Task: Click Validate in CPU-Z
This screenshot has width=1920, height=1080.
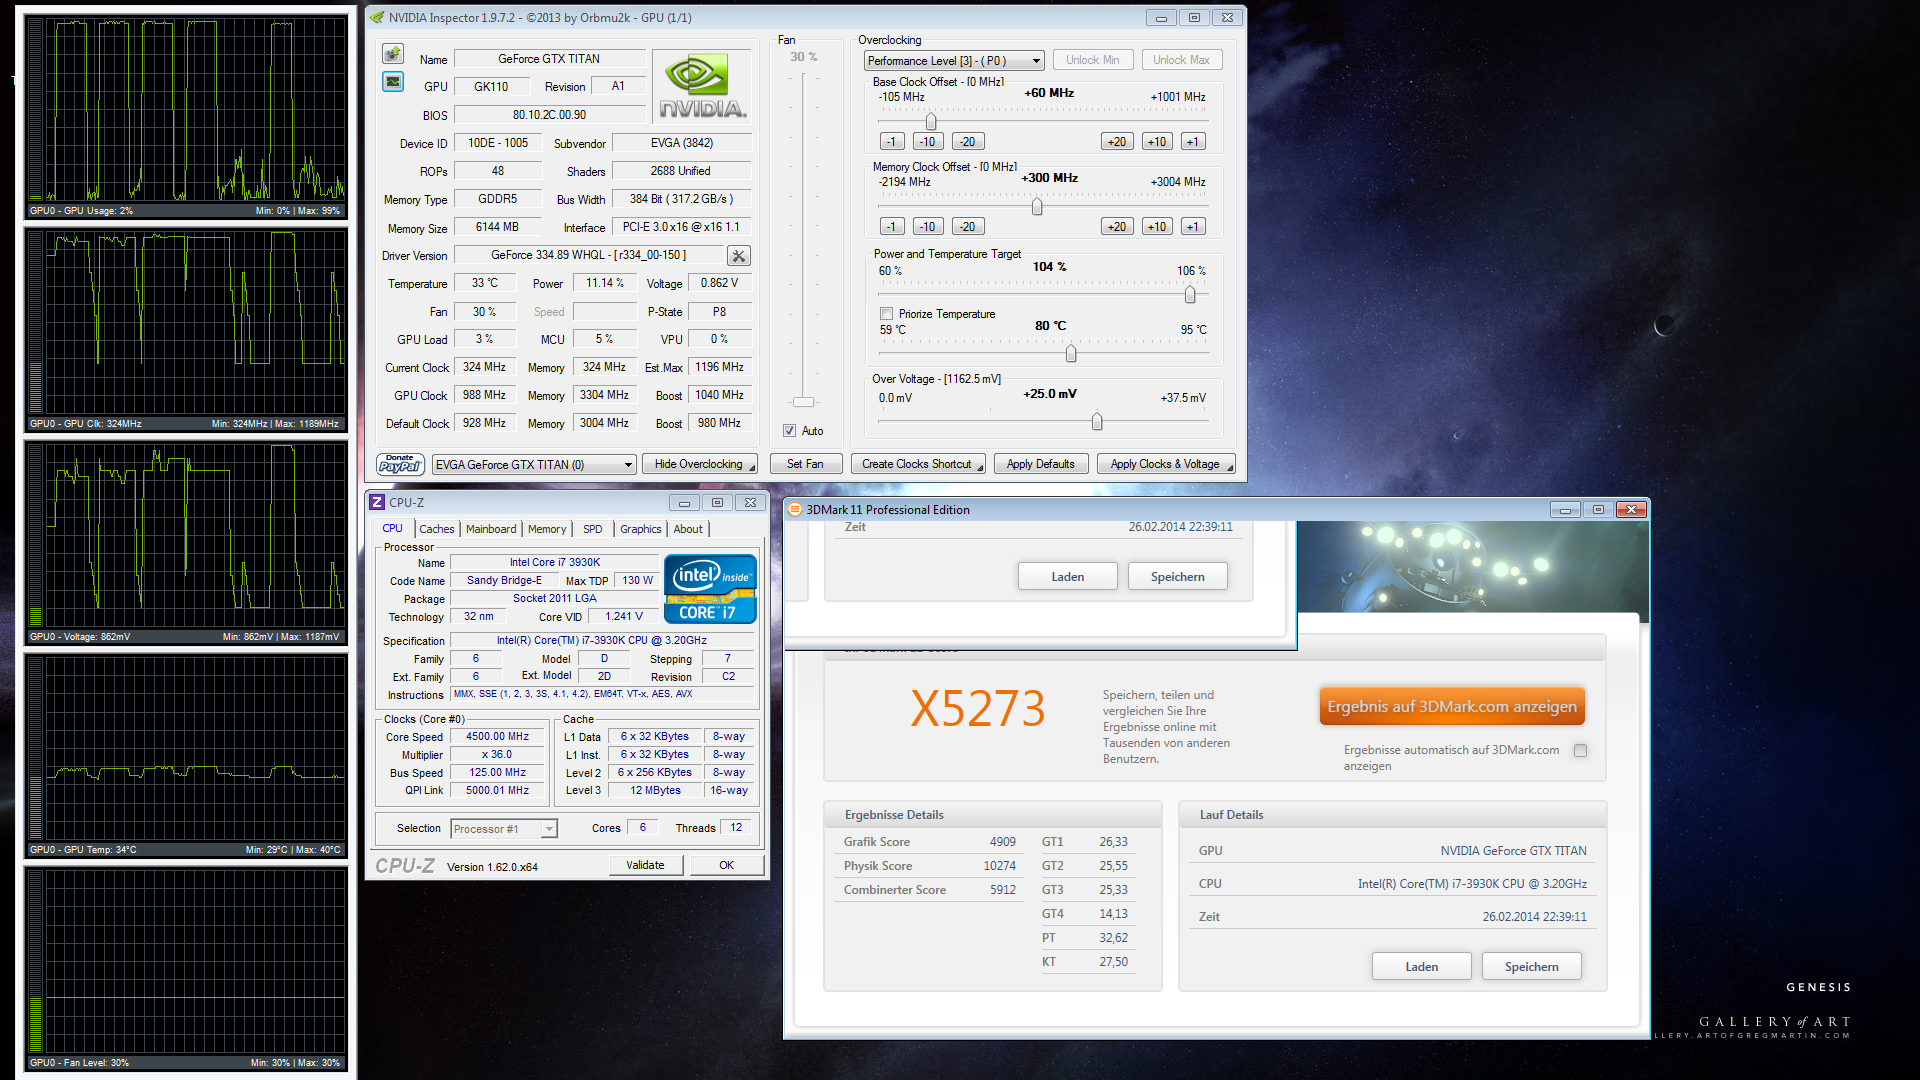Action: 645,865
